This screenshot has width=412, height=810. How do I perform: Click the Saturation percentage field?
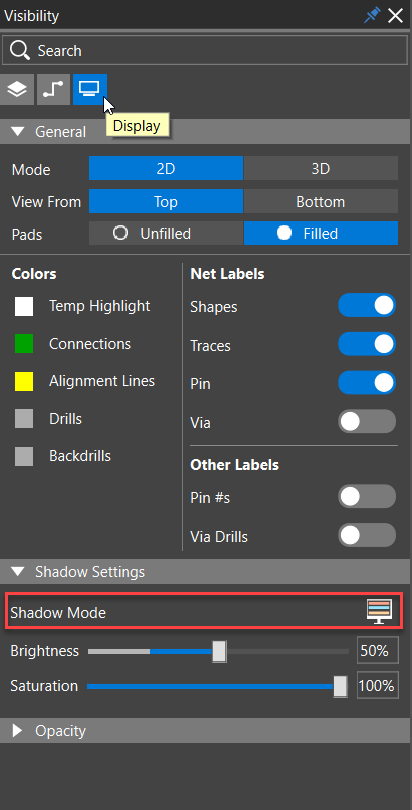[377, 686]
